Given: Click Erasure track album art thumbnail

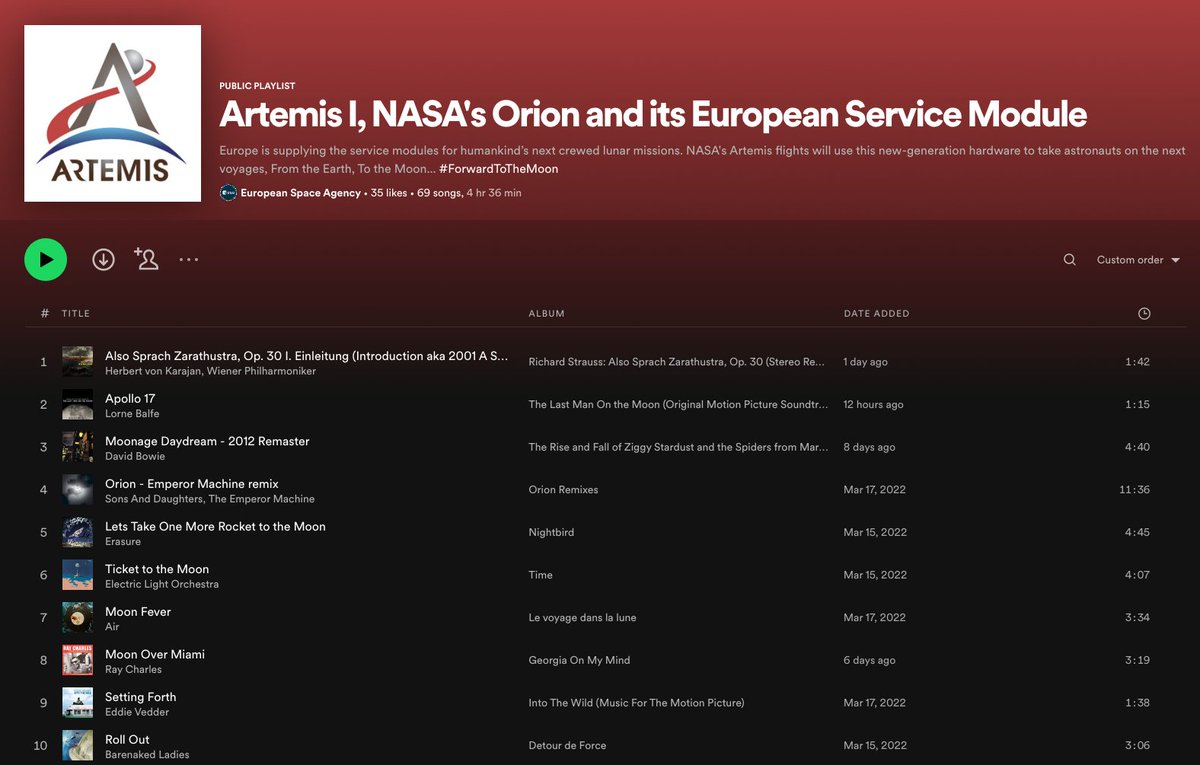Looking at the screenshot, I should [78, 533].
